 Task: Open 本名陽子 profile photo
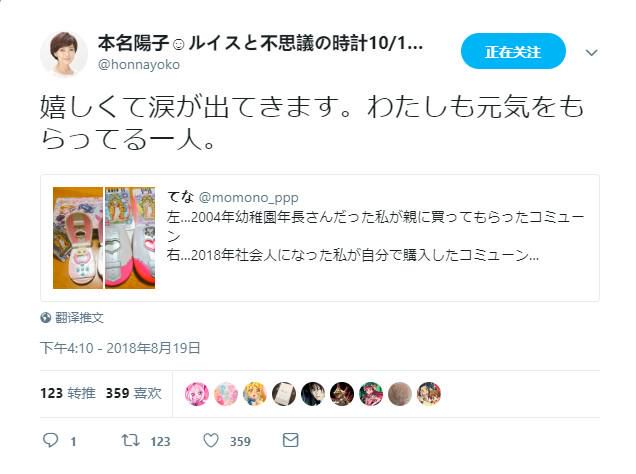pos(64,54)
